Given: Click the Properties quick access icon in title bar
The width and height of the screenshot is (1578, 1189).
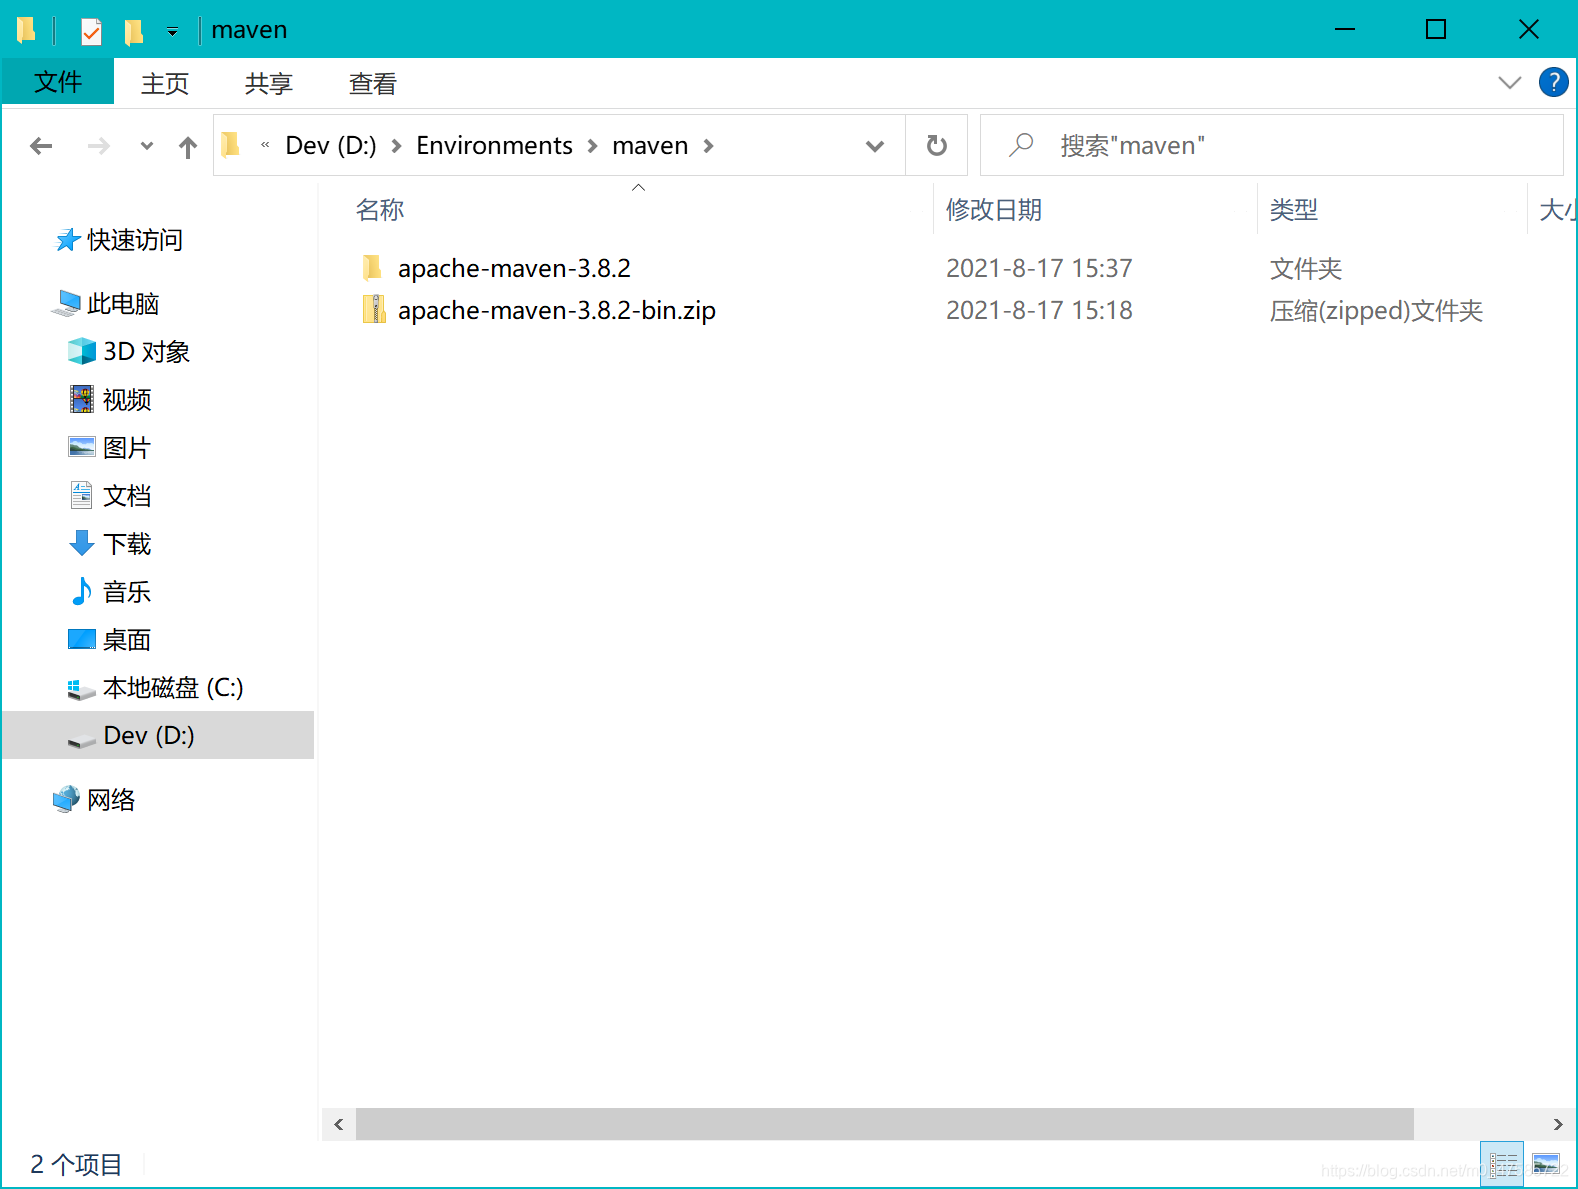Looking at the screenshot, I should [91, 31].
